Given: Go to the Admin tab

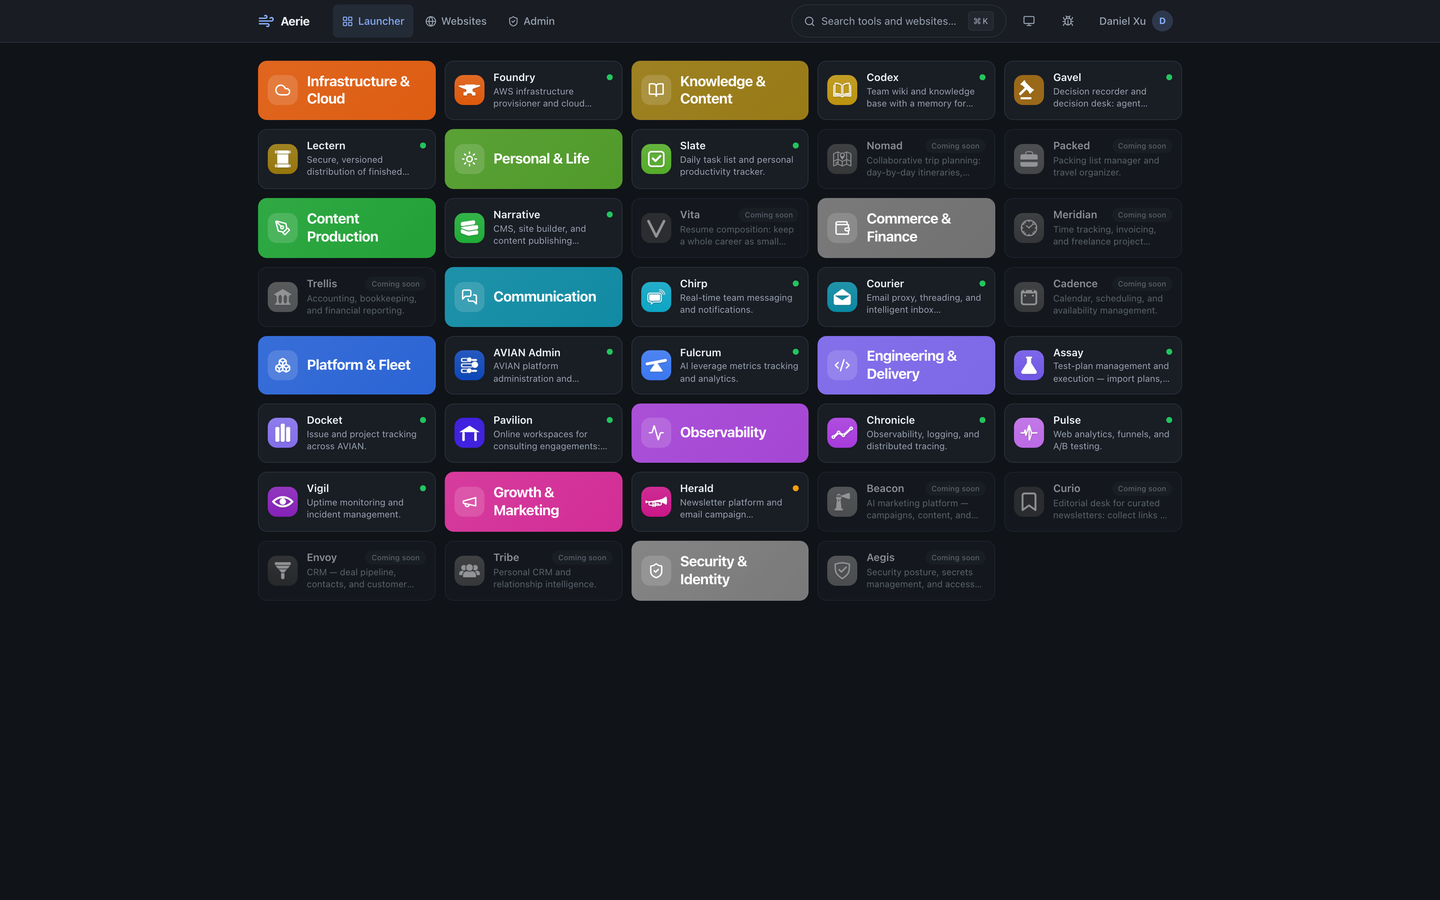Looking at the screenshot, I should coord(531,21).
